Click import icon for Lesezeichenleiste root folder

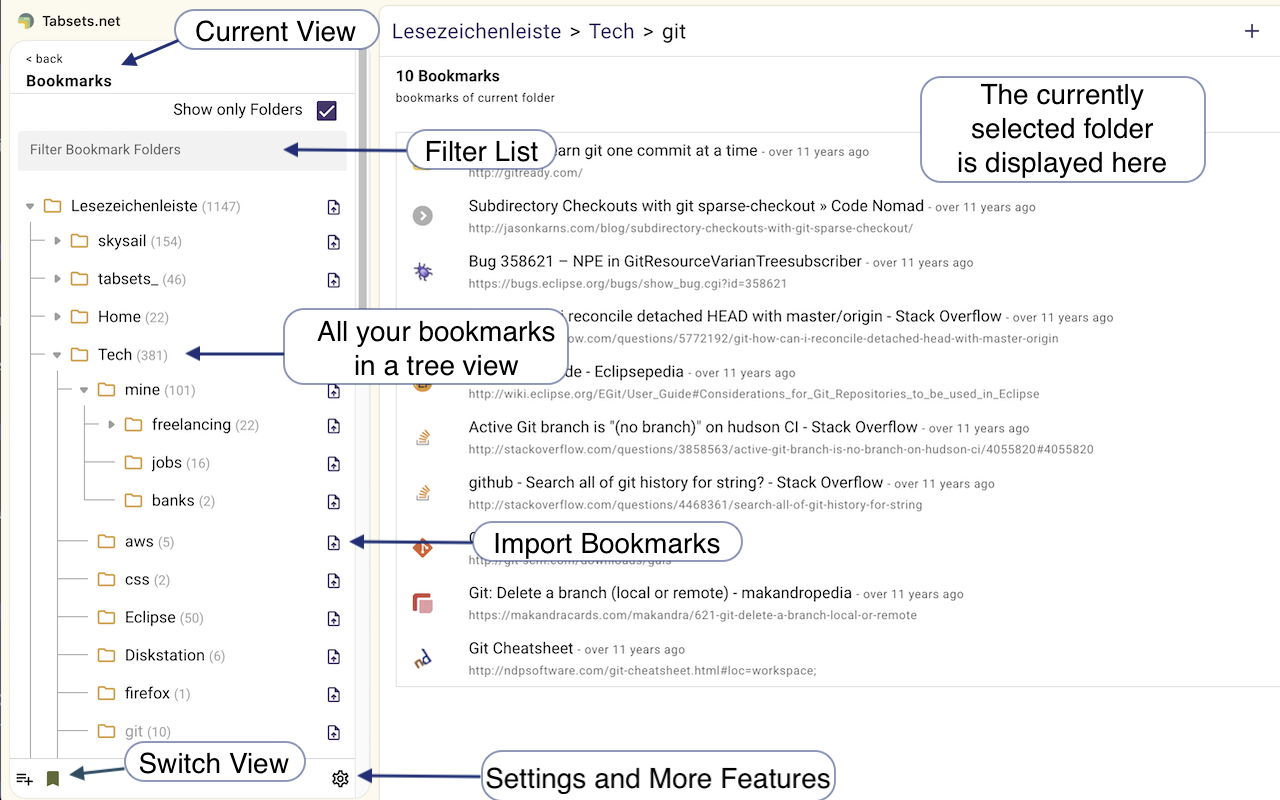point(334,207)
